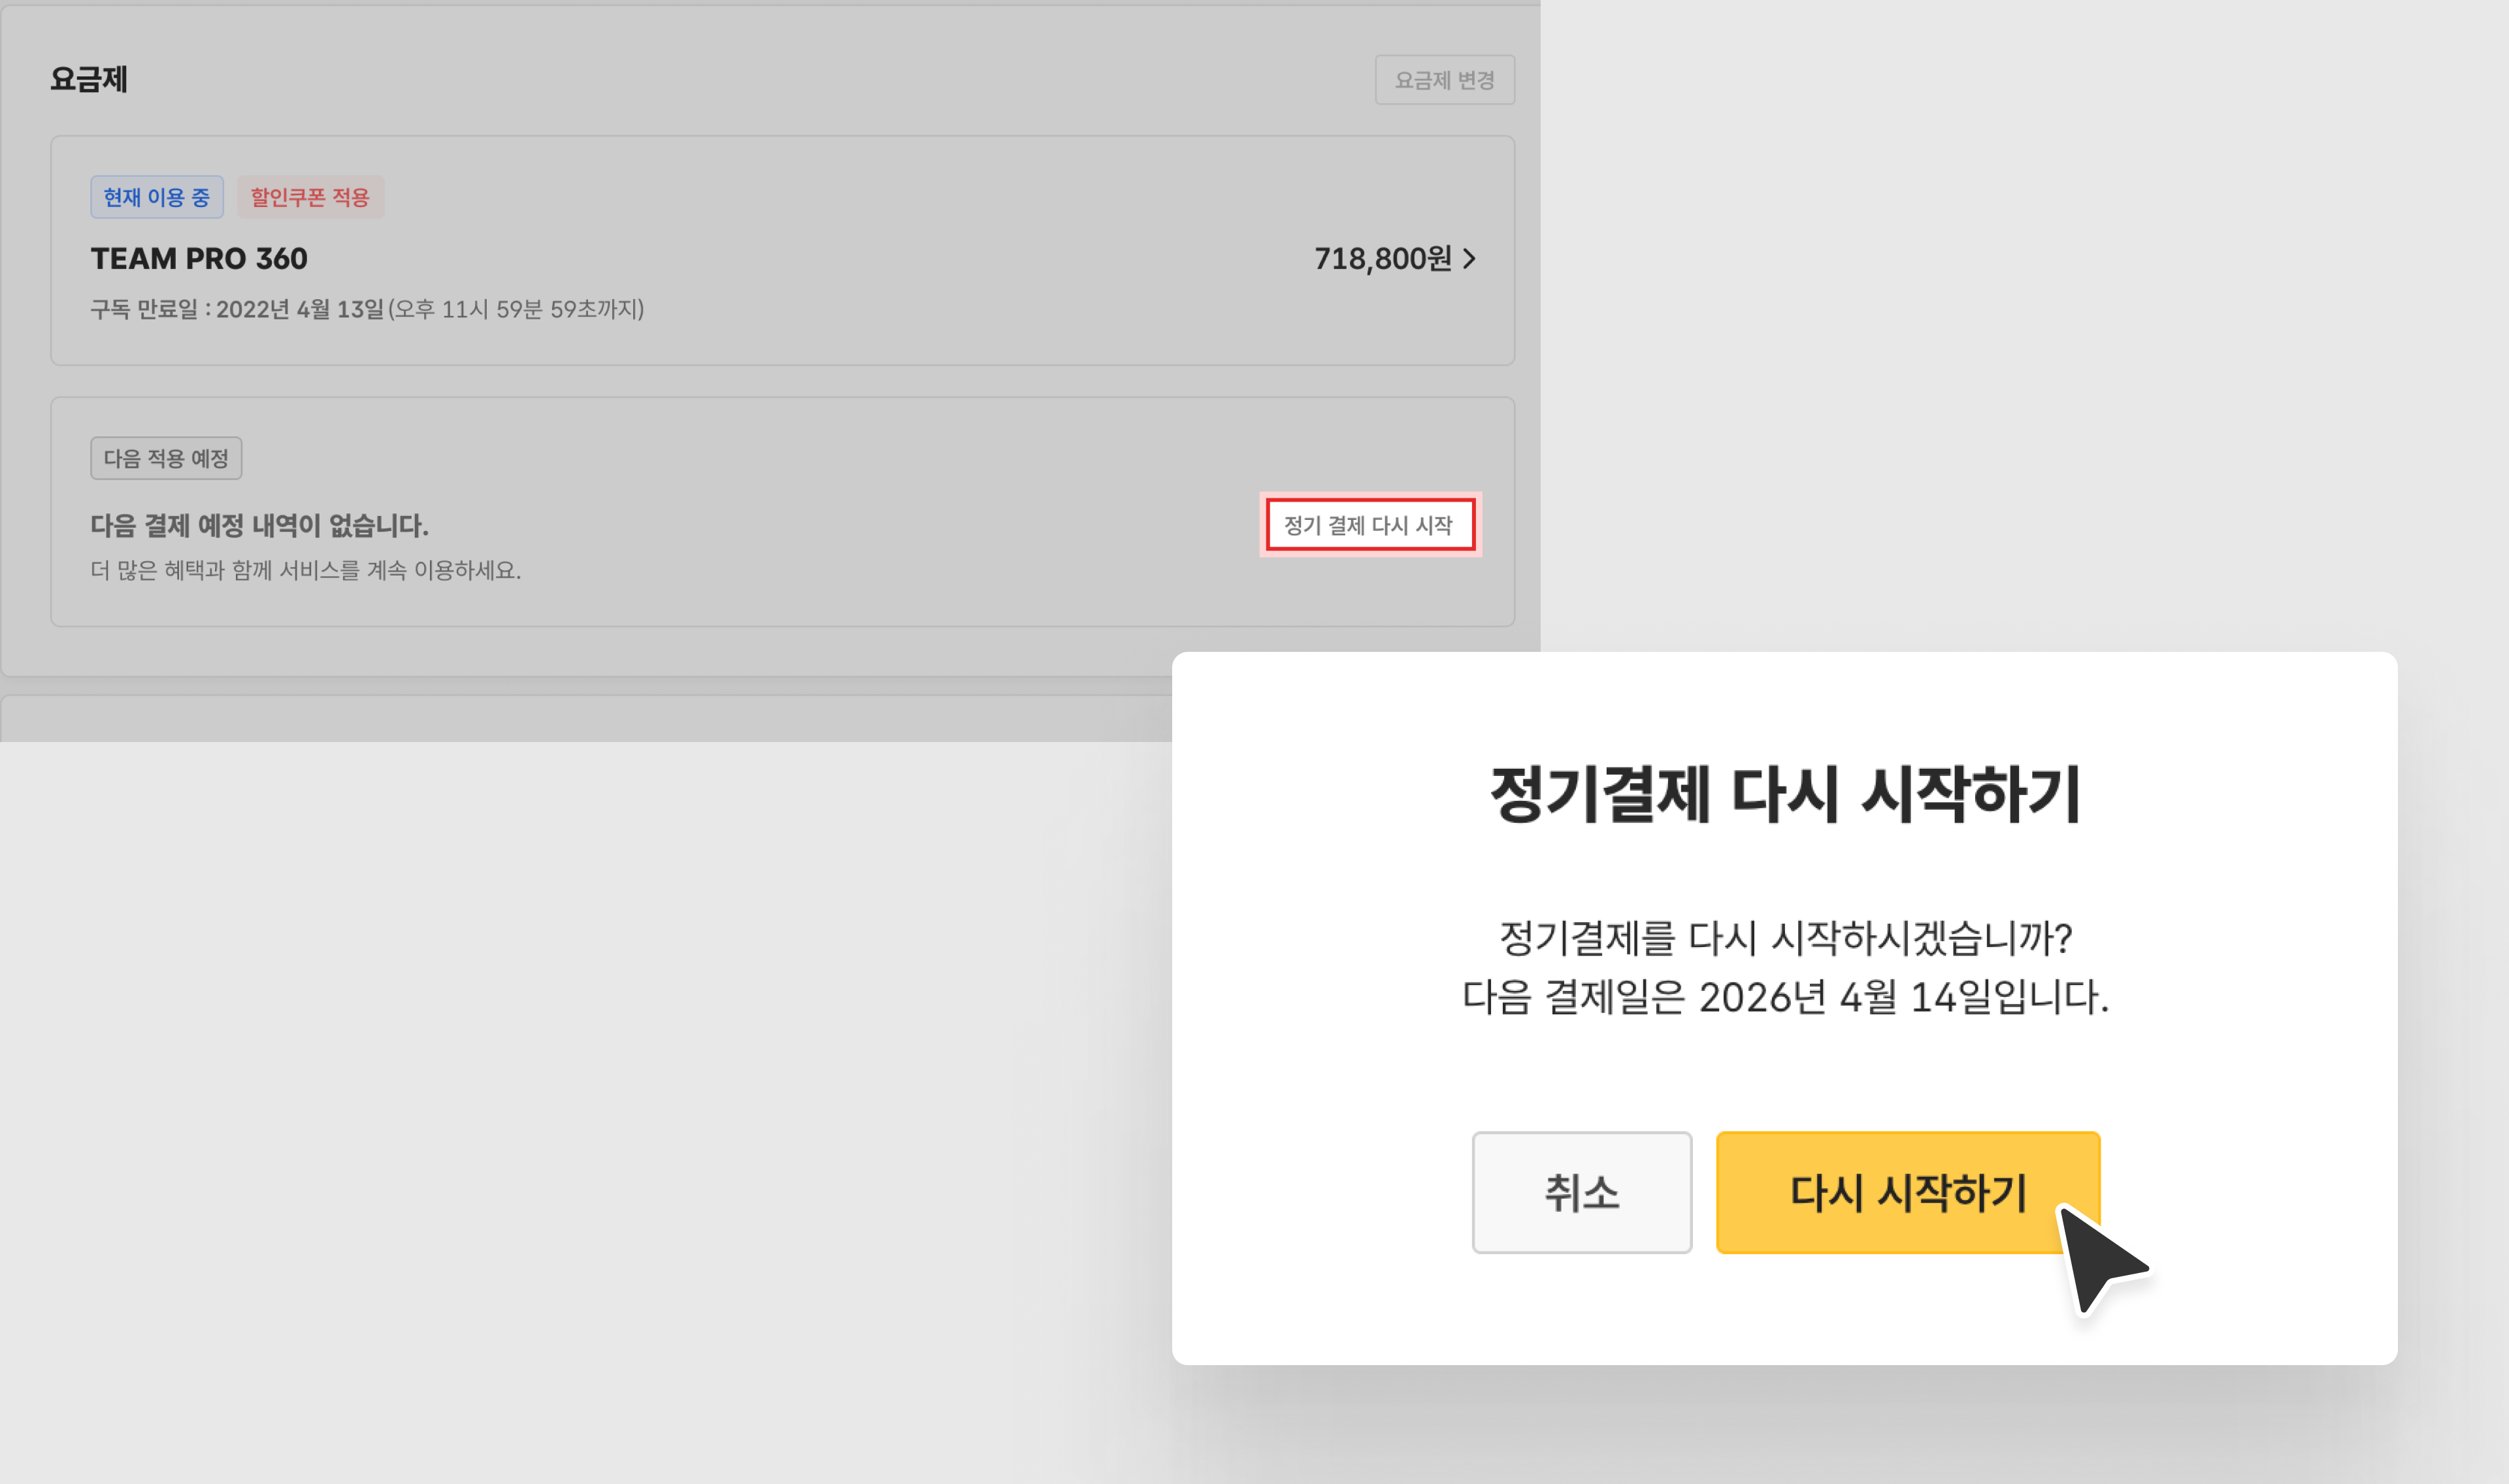Select the 현재 이용 중 badge
The width and height of the screenshot is (2509, 1484).
157,197
